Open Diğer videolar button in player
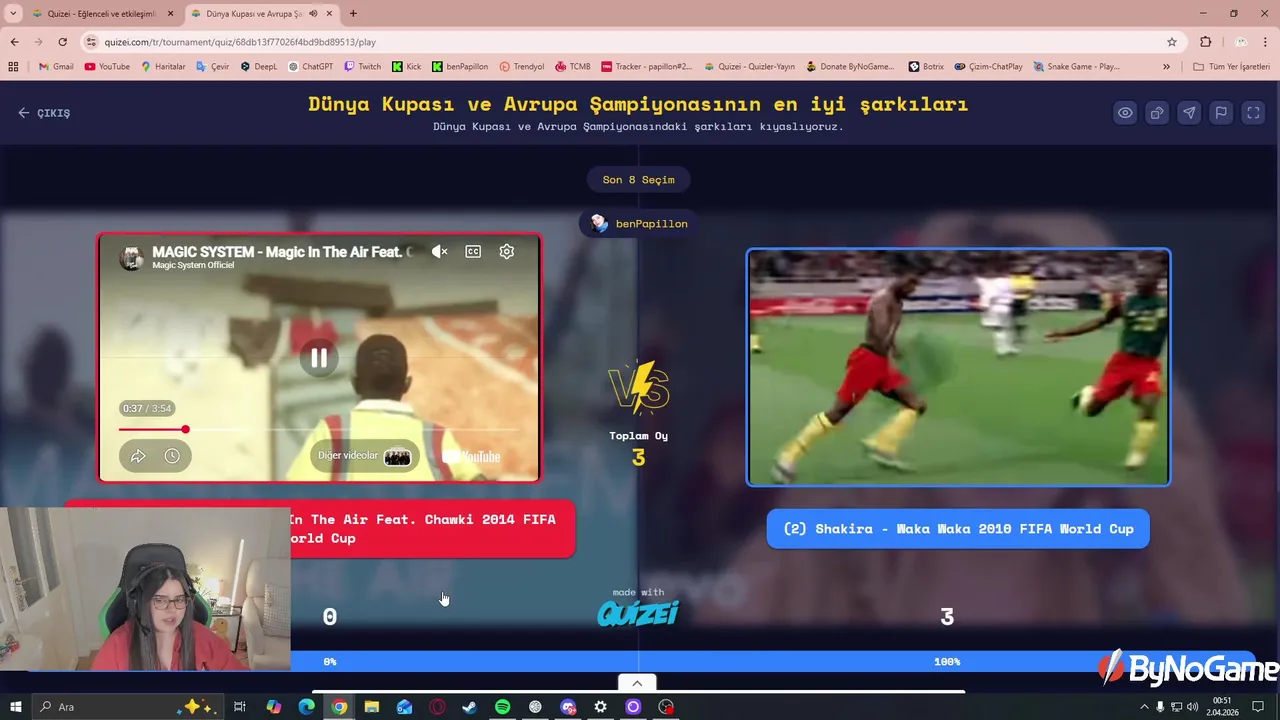Screen dimensions: 1280x720 tap(364, 456)
